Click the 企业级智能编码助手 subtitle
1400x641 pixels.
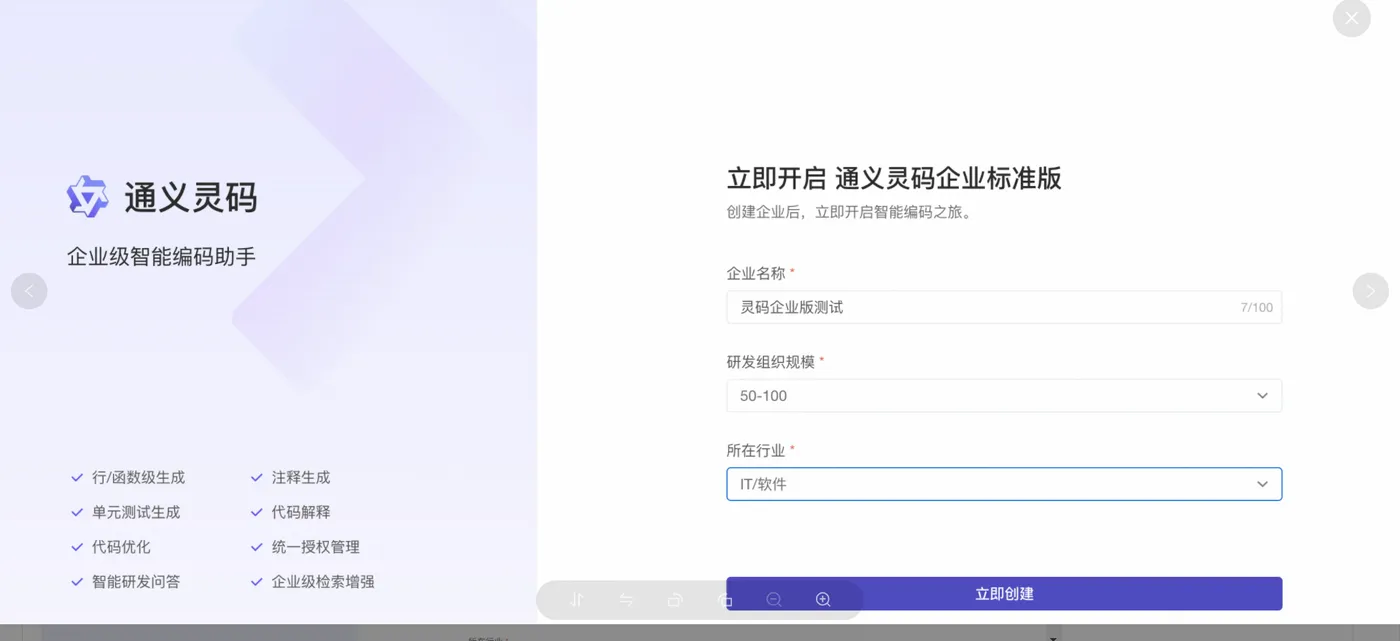(161, 257)
